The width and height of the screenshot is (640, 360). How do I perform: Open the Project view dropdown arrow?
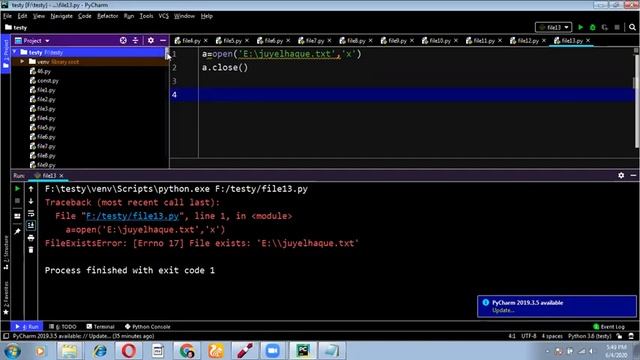pyautogui.click(x=47, y=41)
